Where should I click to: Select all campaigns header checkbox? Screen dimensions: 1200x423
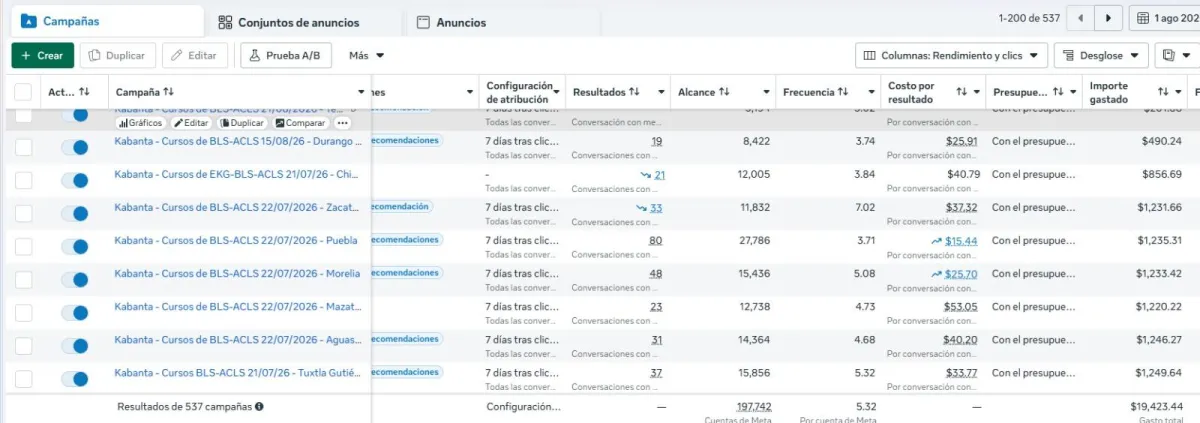pos(23,92)
